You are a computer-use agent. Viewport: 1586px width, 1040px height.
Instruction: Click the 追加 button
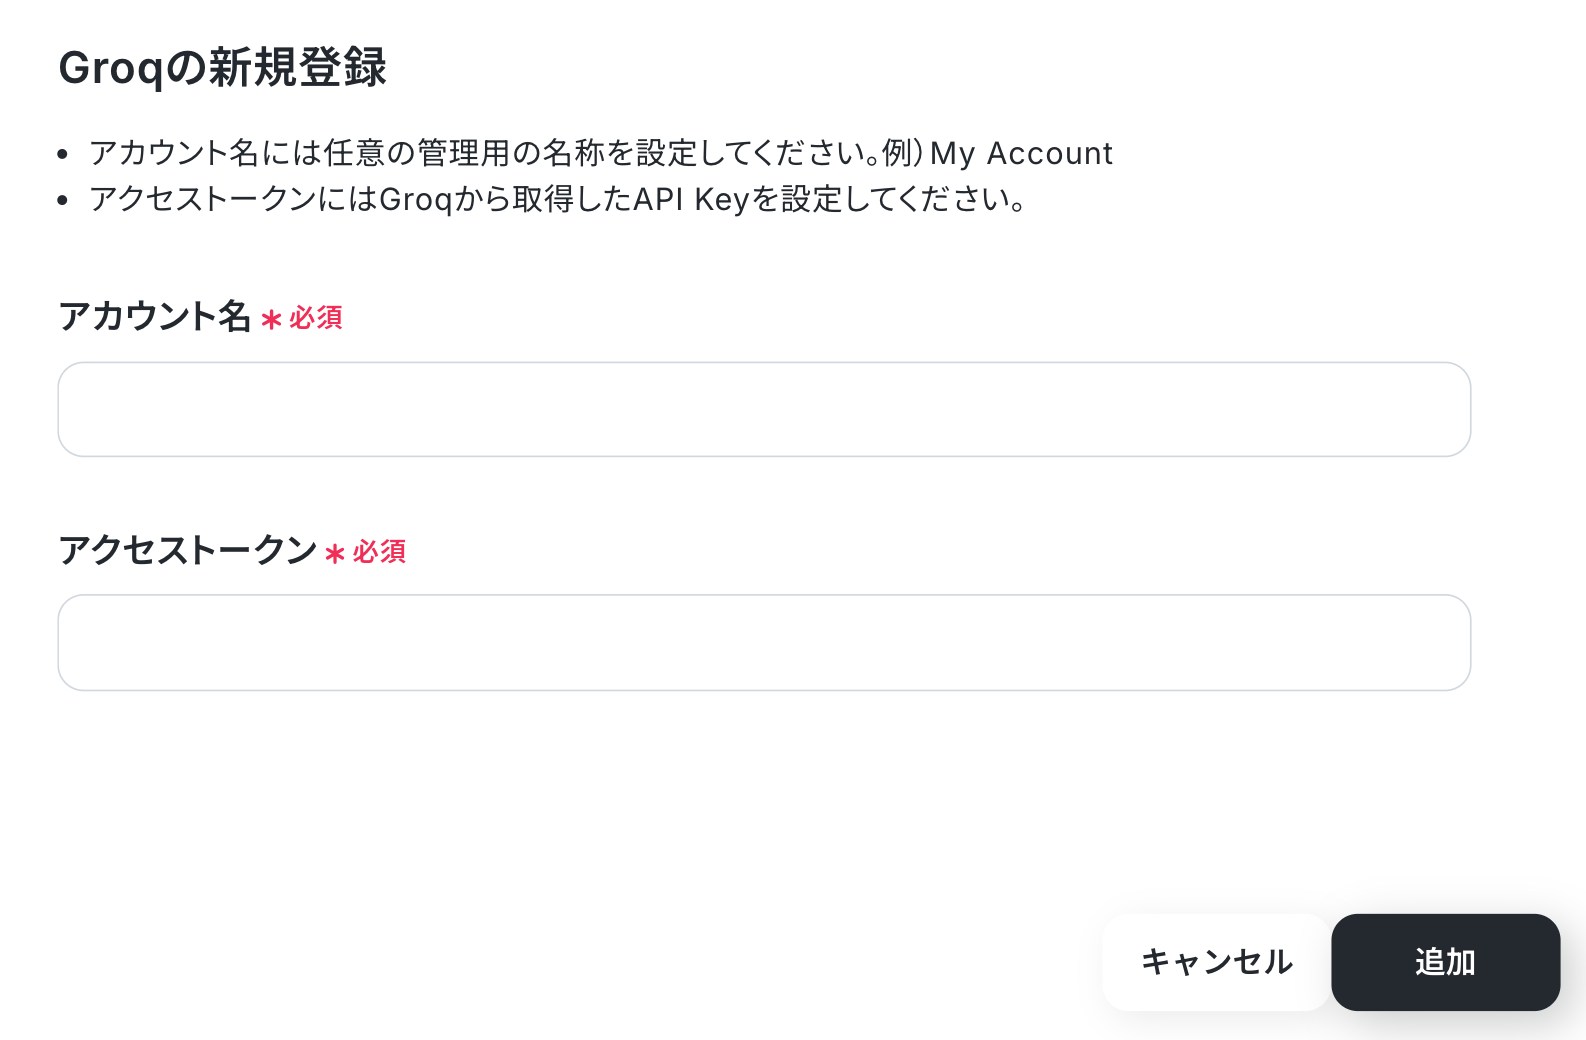pyautogui.click(x=1445, y=962)
